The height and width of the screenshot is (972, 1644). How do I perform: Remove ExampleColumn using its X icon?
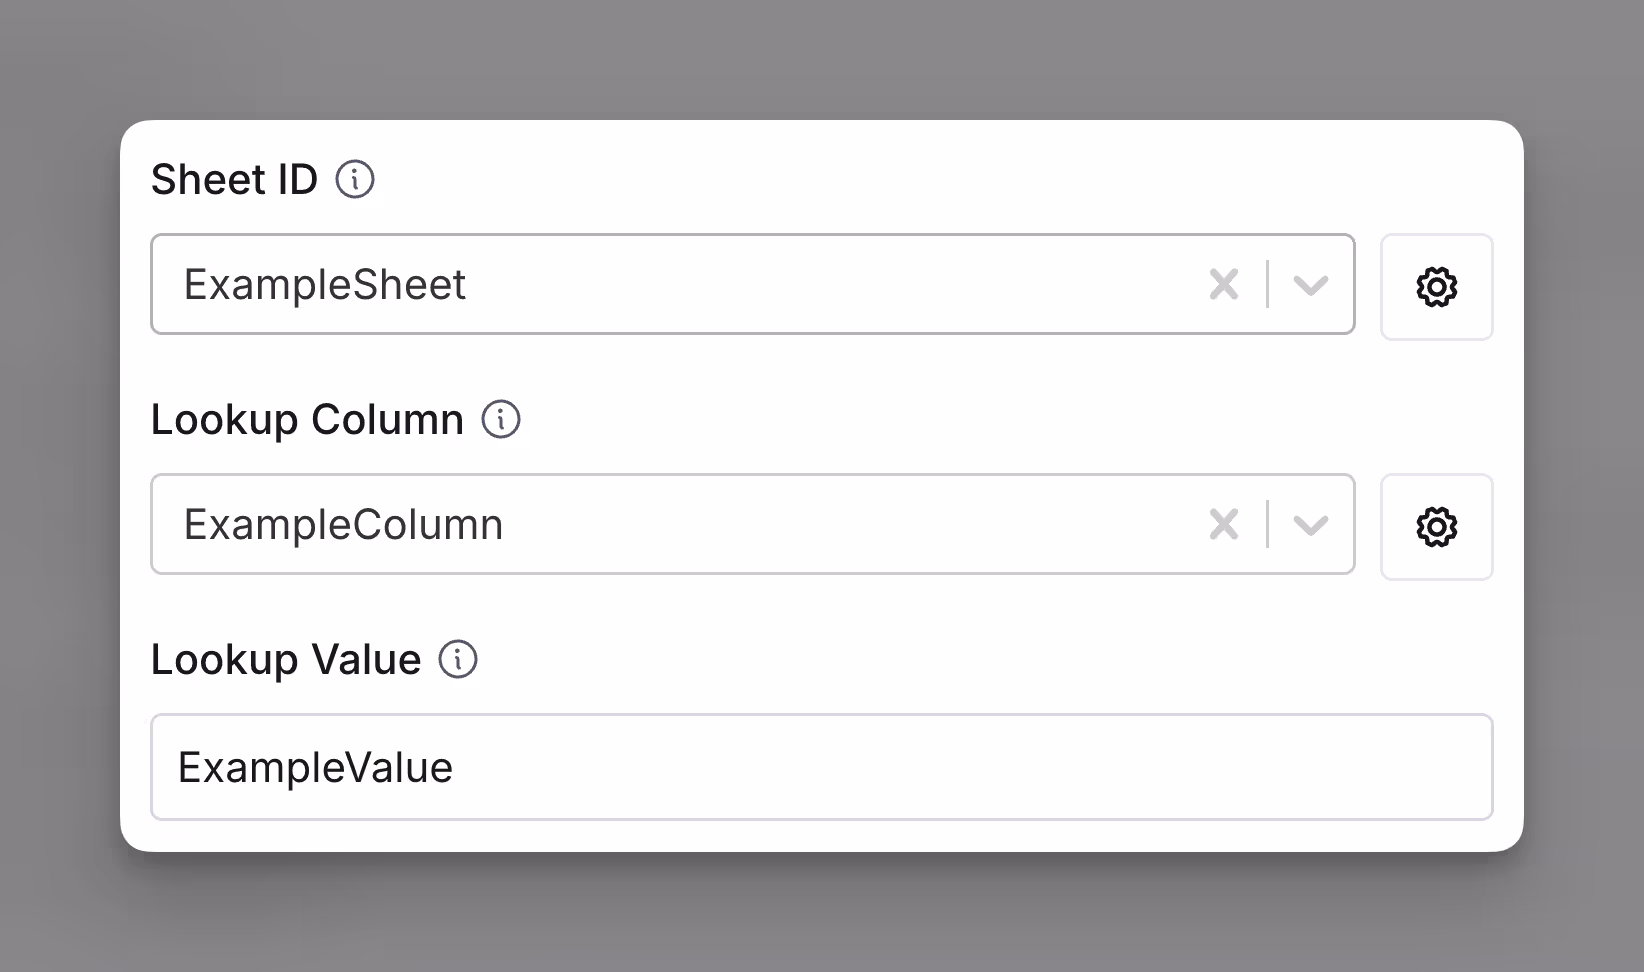(x=1224, y=525)
